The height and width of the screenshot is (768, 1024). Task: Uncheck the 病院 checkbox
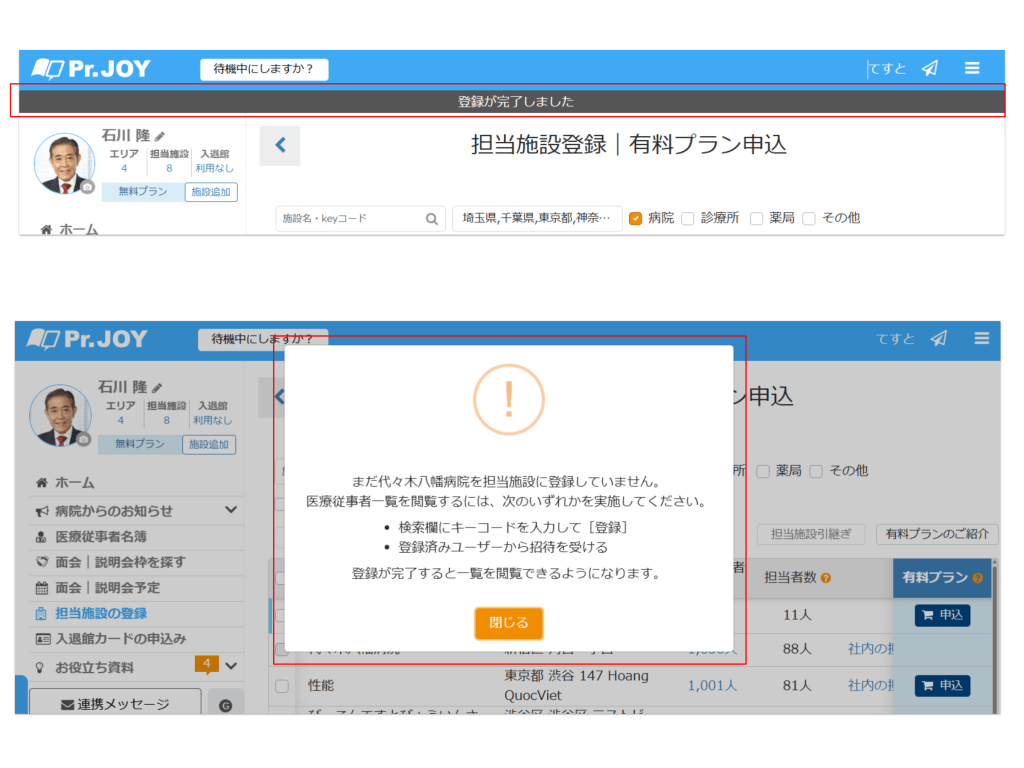[635, 218]
